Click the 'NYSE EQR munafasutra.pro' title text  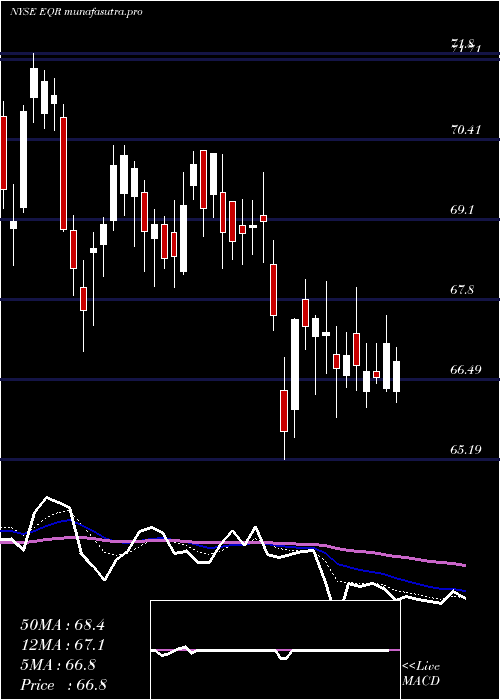76,12
